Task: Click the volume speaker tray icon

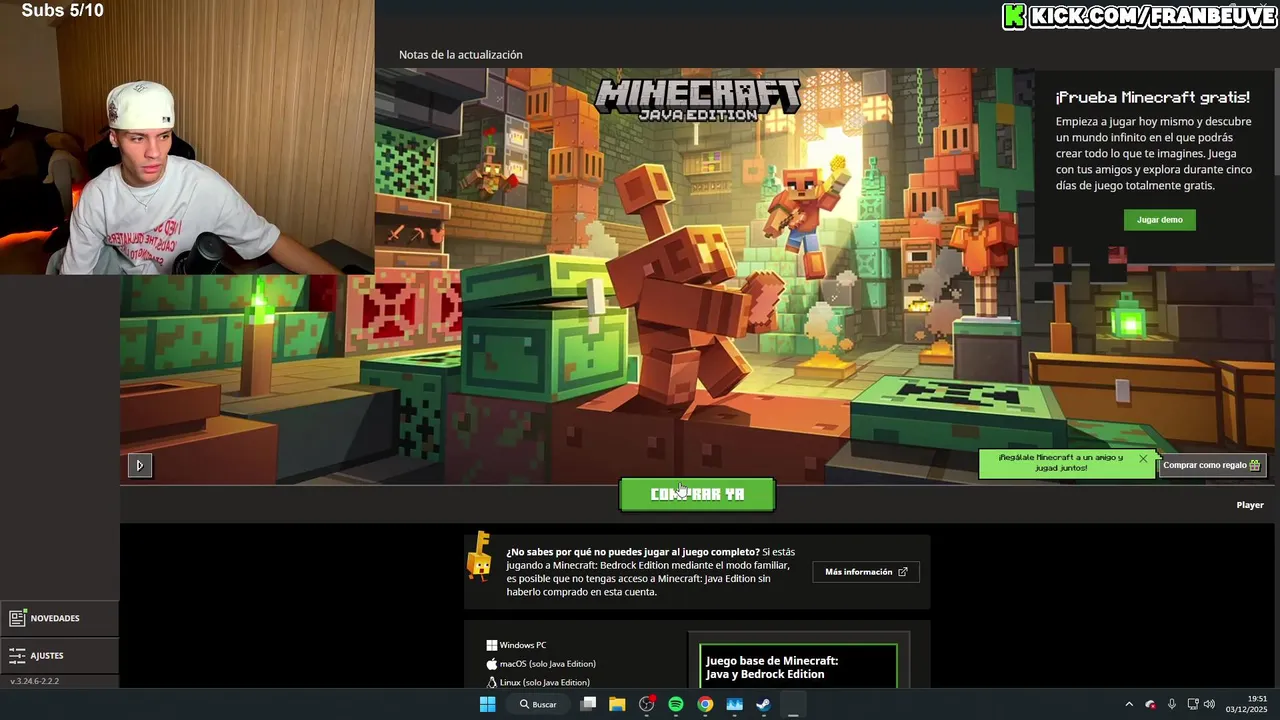Action: point(1209,704)
